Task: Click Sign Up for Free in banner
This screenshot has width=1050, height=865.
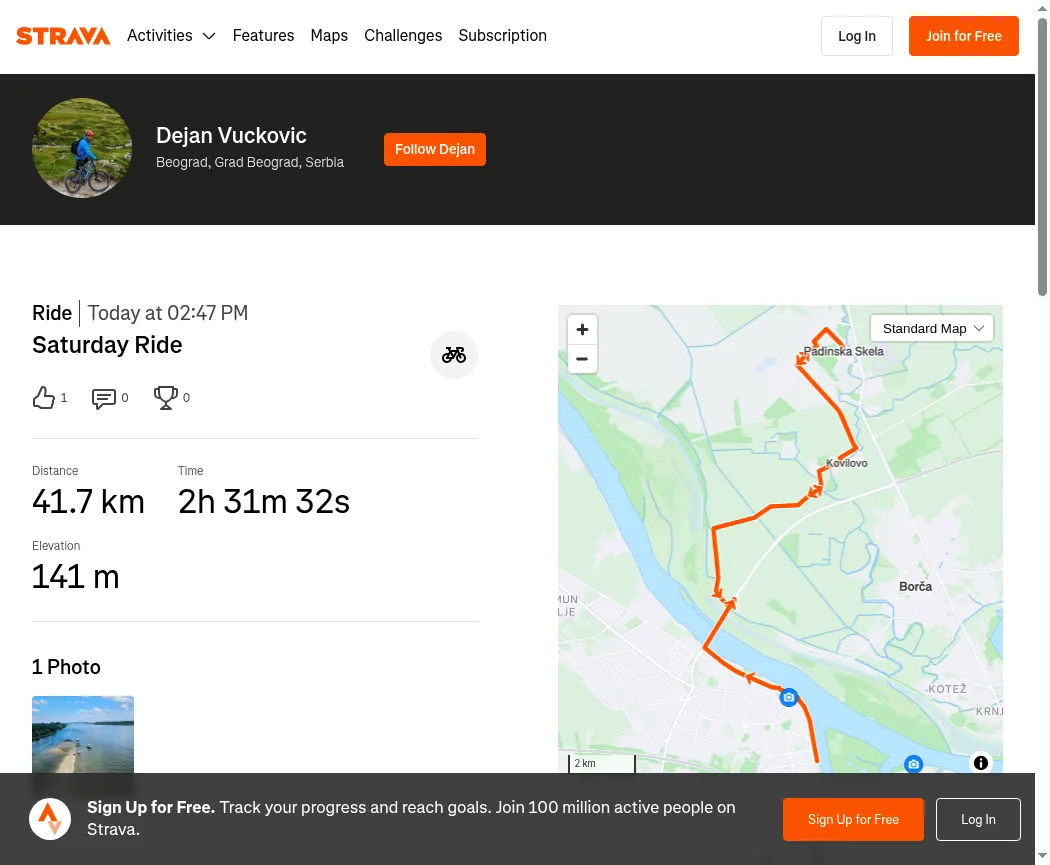Action: tap(853, 819)
